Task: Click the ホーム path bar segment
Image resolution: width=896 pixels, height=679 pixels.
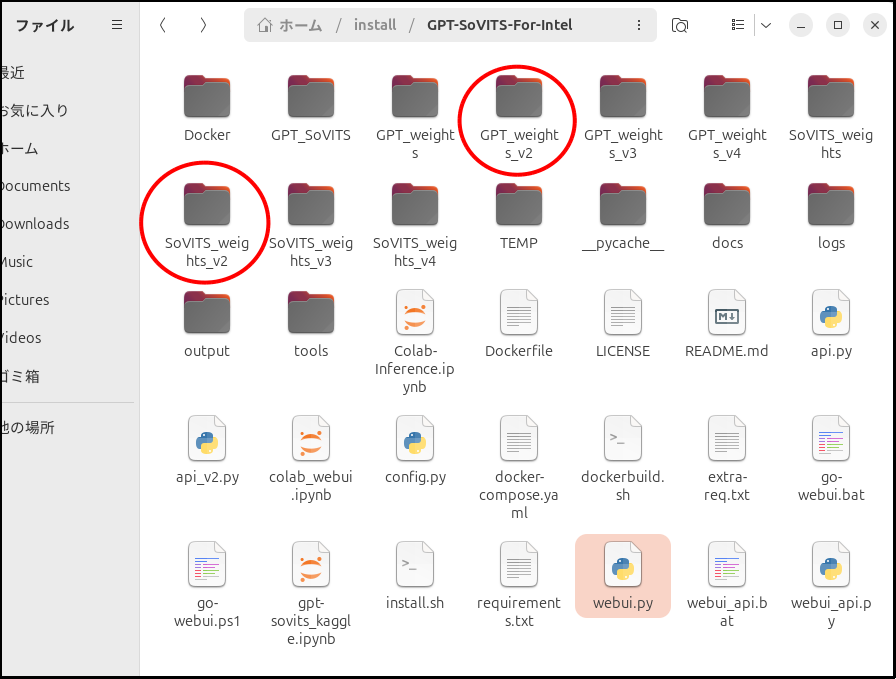Action: [300, 25]
